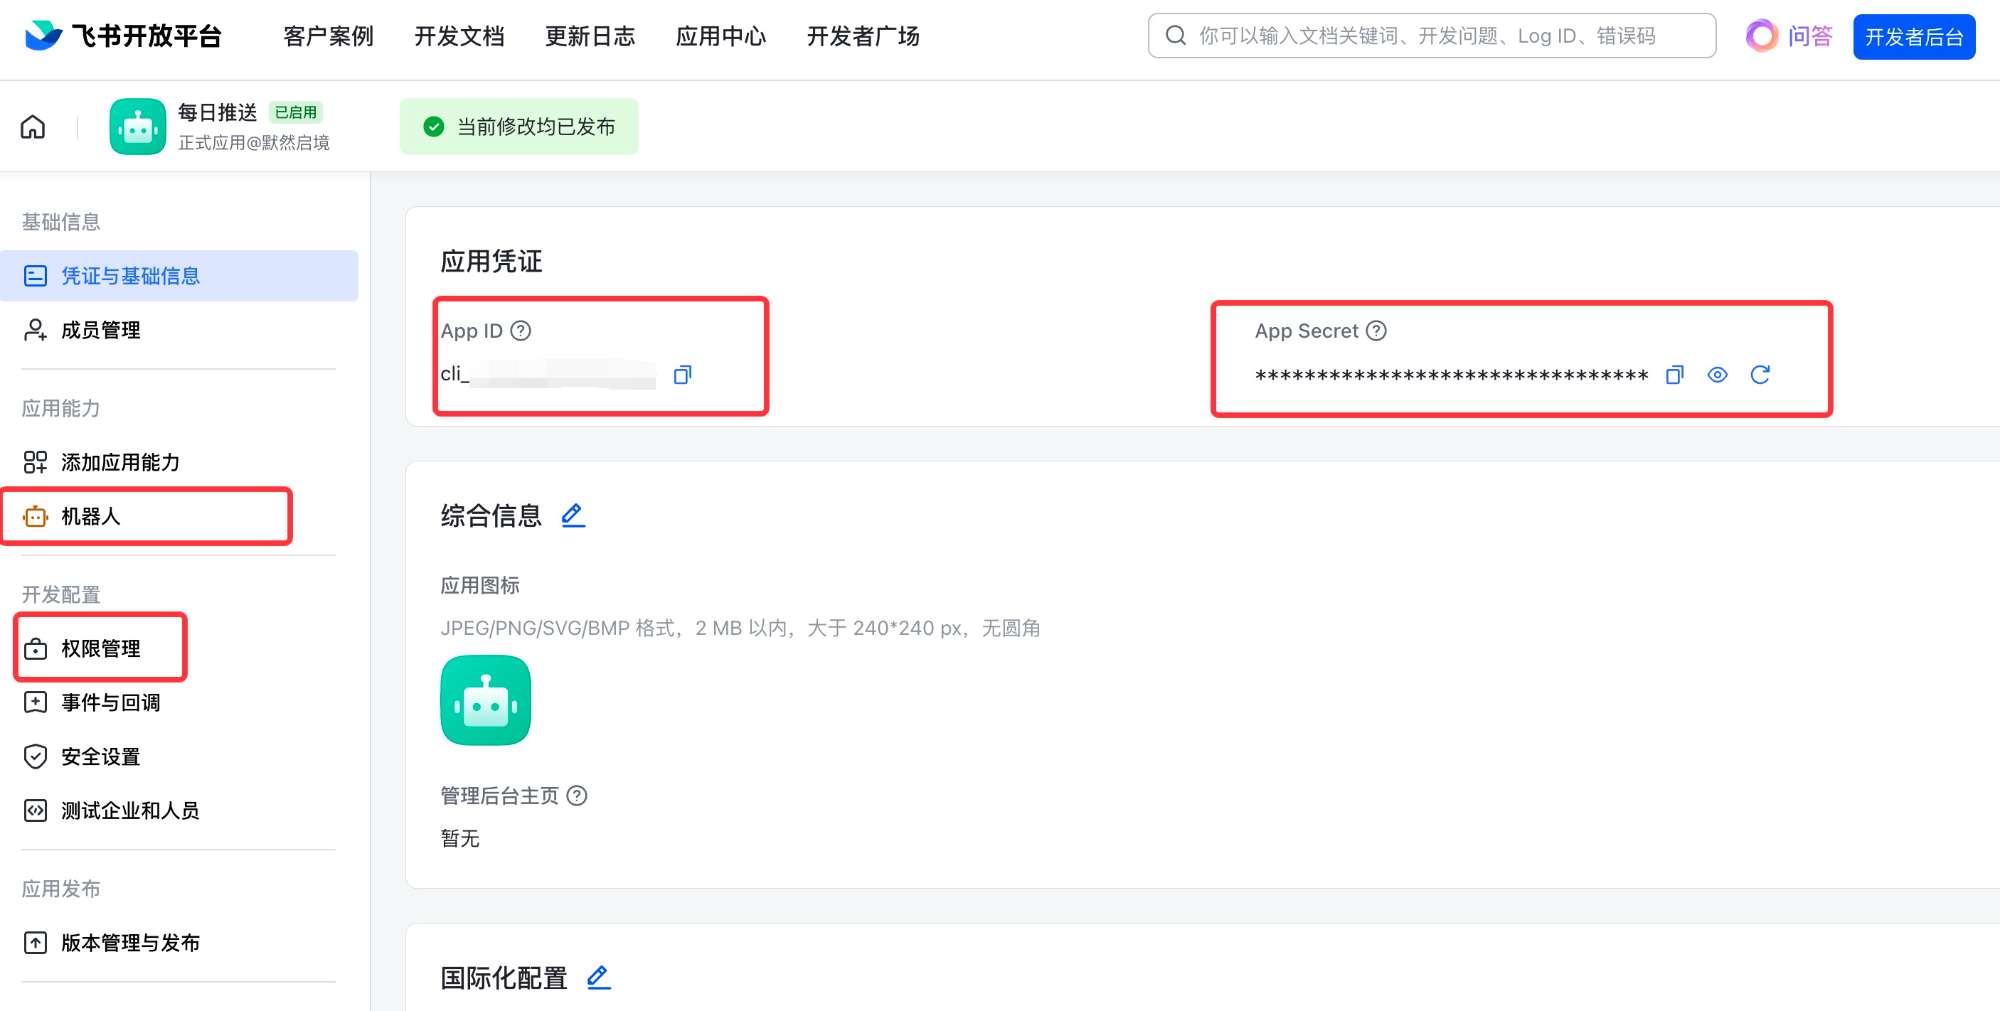The height and width of the screenshot is (1011, 2000).
Task: Go to home via house icon
Action: (33, 127)
